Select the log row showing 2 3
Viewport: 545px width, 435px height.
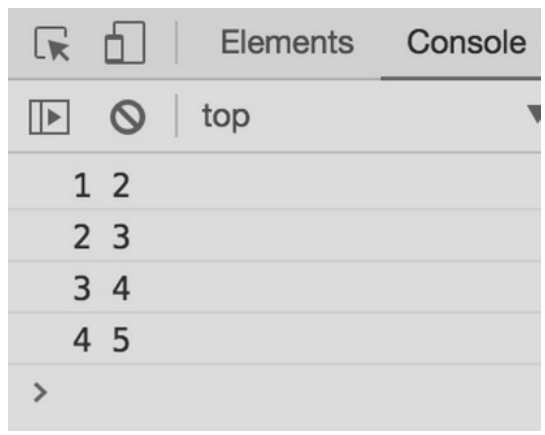tap(274, 235)
